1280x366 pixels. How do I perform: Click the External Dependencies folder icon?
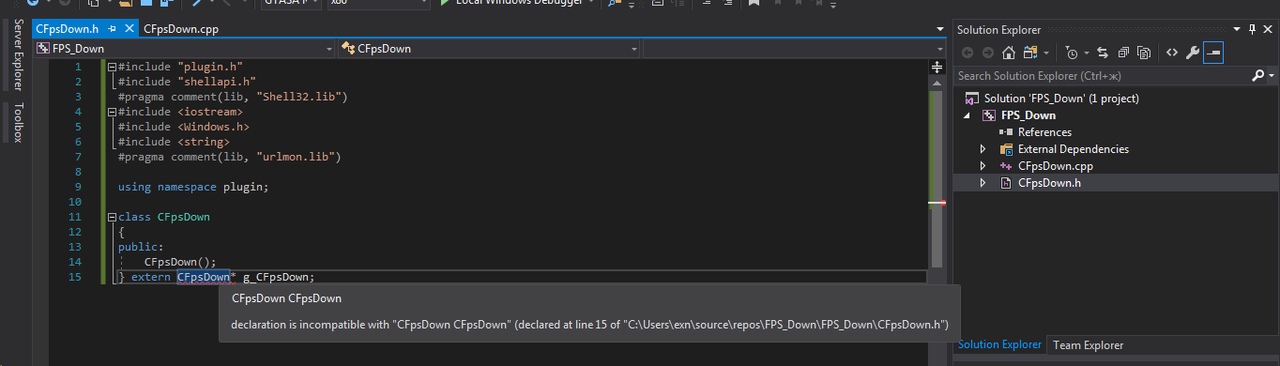point(1006,149)
